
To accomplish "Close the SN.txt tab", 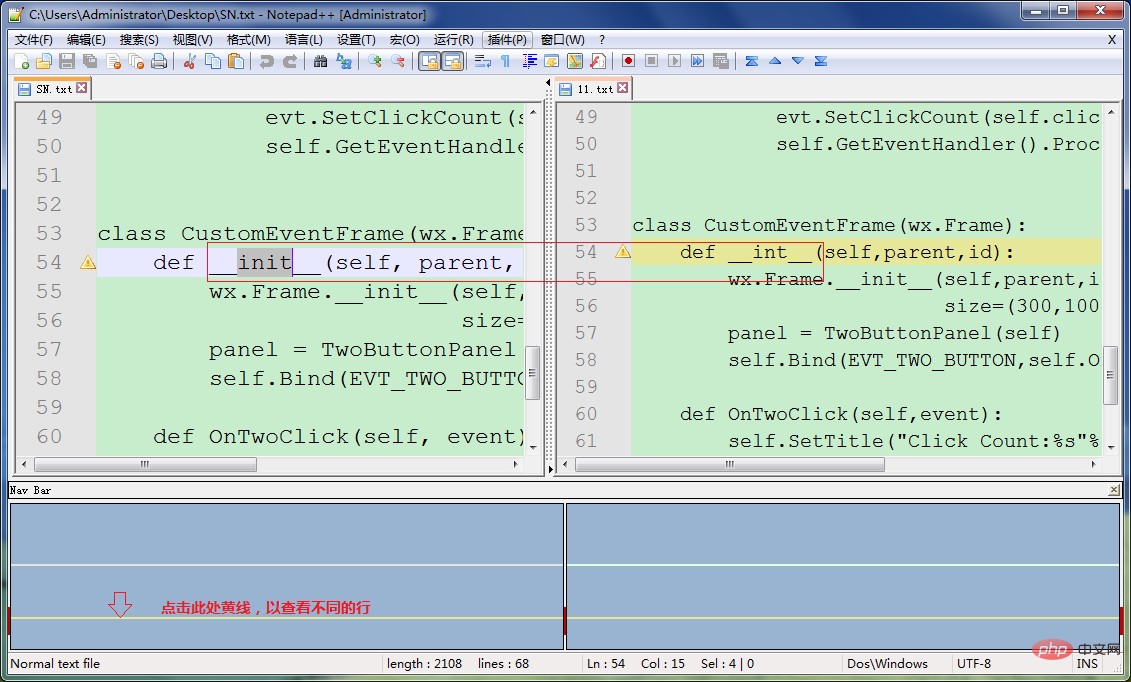I will coord(82,88).
